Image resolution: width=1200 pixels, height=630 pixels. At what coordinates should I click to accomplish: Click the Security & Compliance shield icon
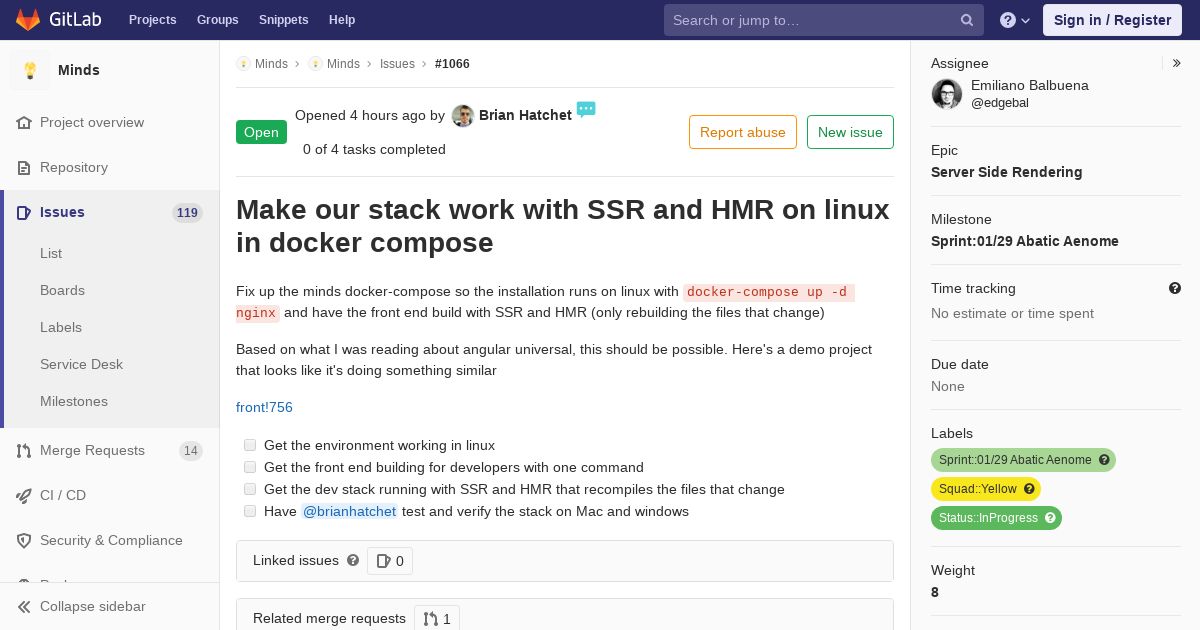[24, 541]
